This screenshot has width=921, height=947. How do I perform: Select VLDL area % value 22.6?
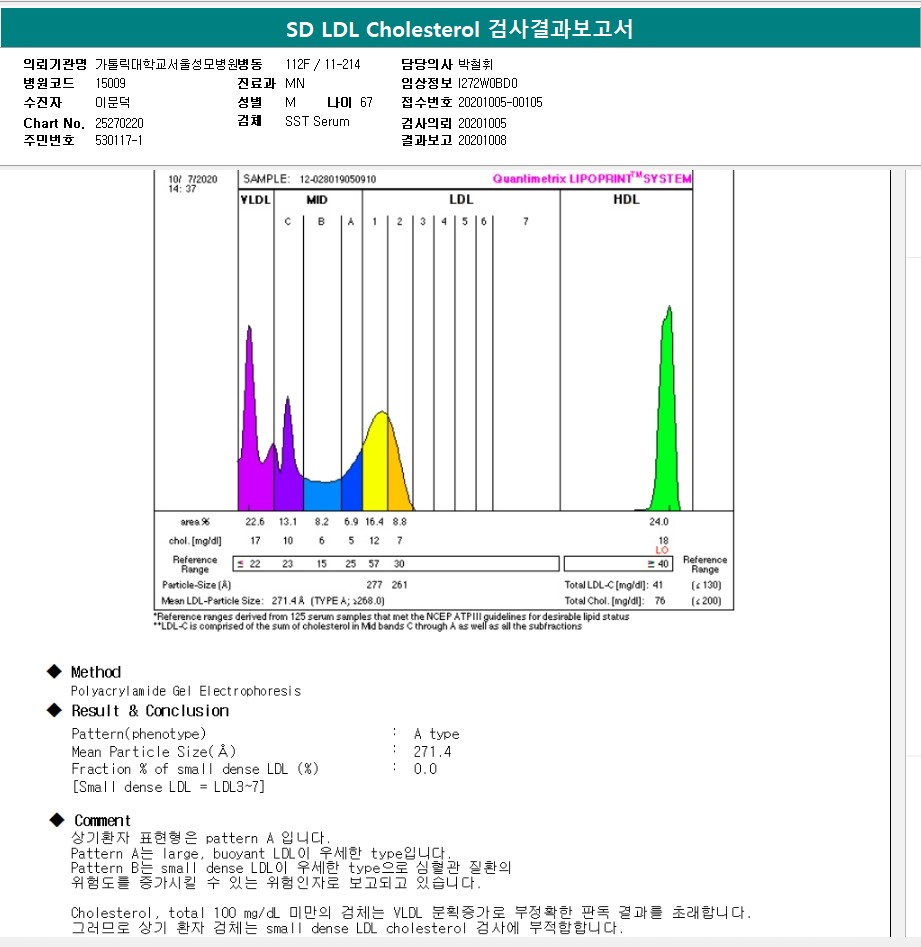255,522
